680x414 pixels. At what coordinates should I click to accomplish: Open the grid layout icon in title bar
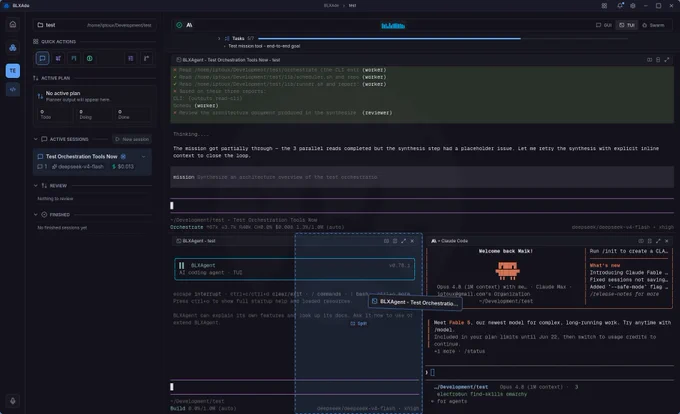pyautogui.click(x=604, y=6)
